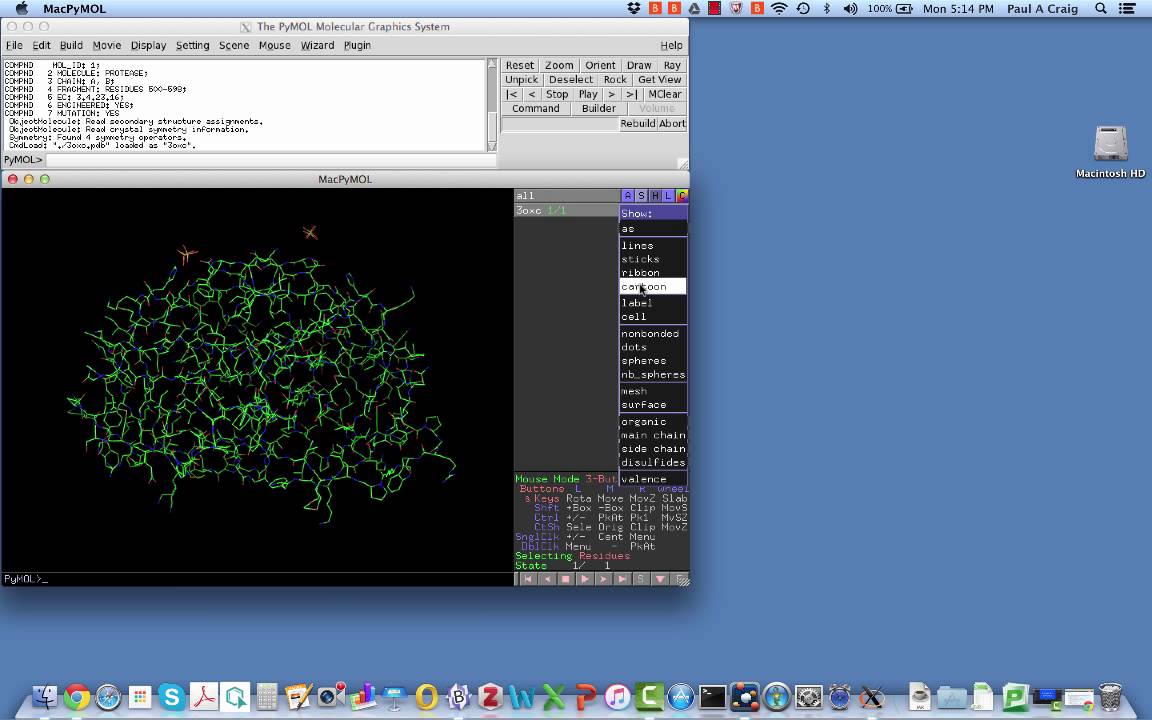Choose 'label' in the Show menu

(x=653, y=303)
